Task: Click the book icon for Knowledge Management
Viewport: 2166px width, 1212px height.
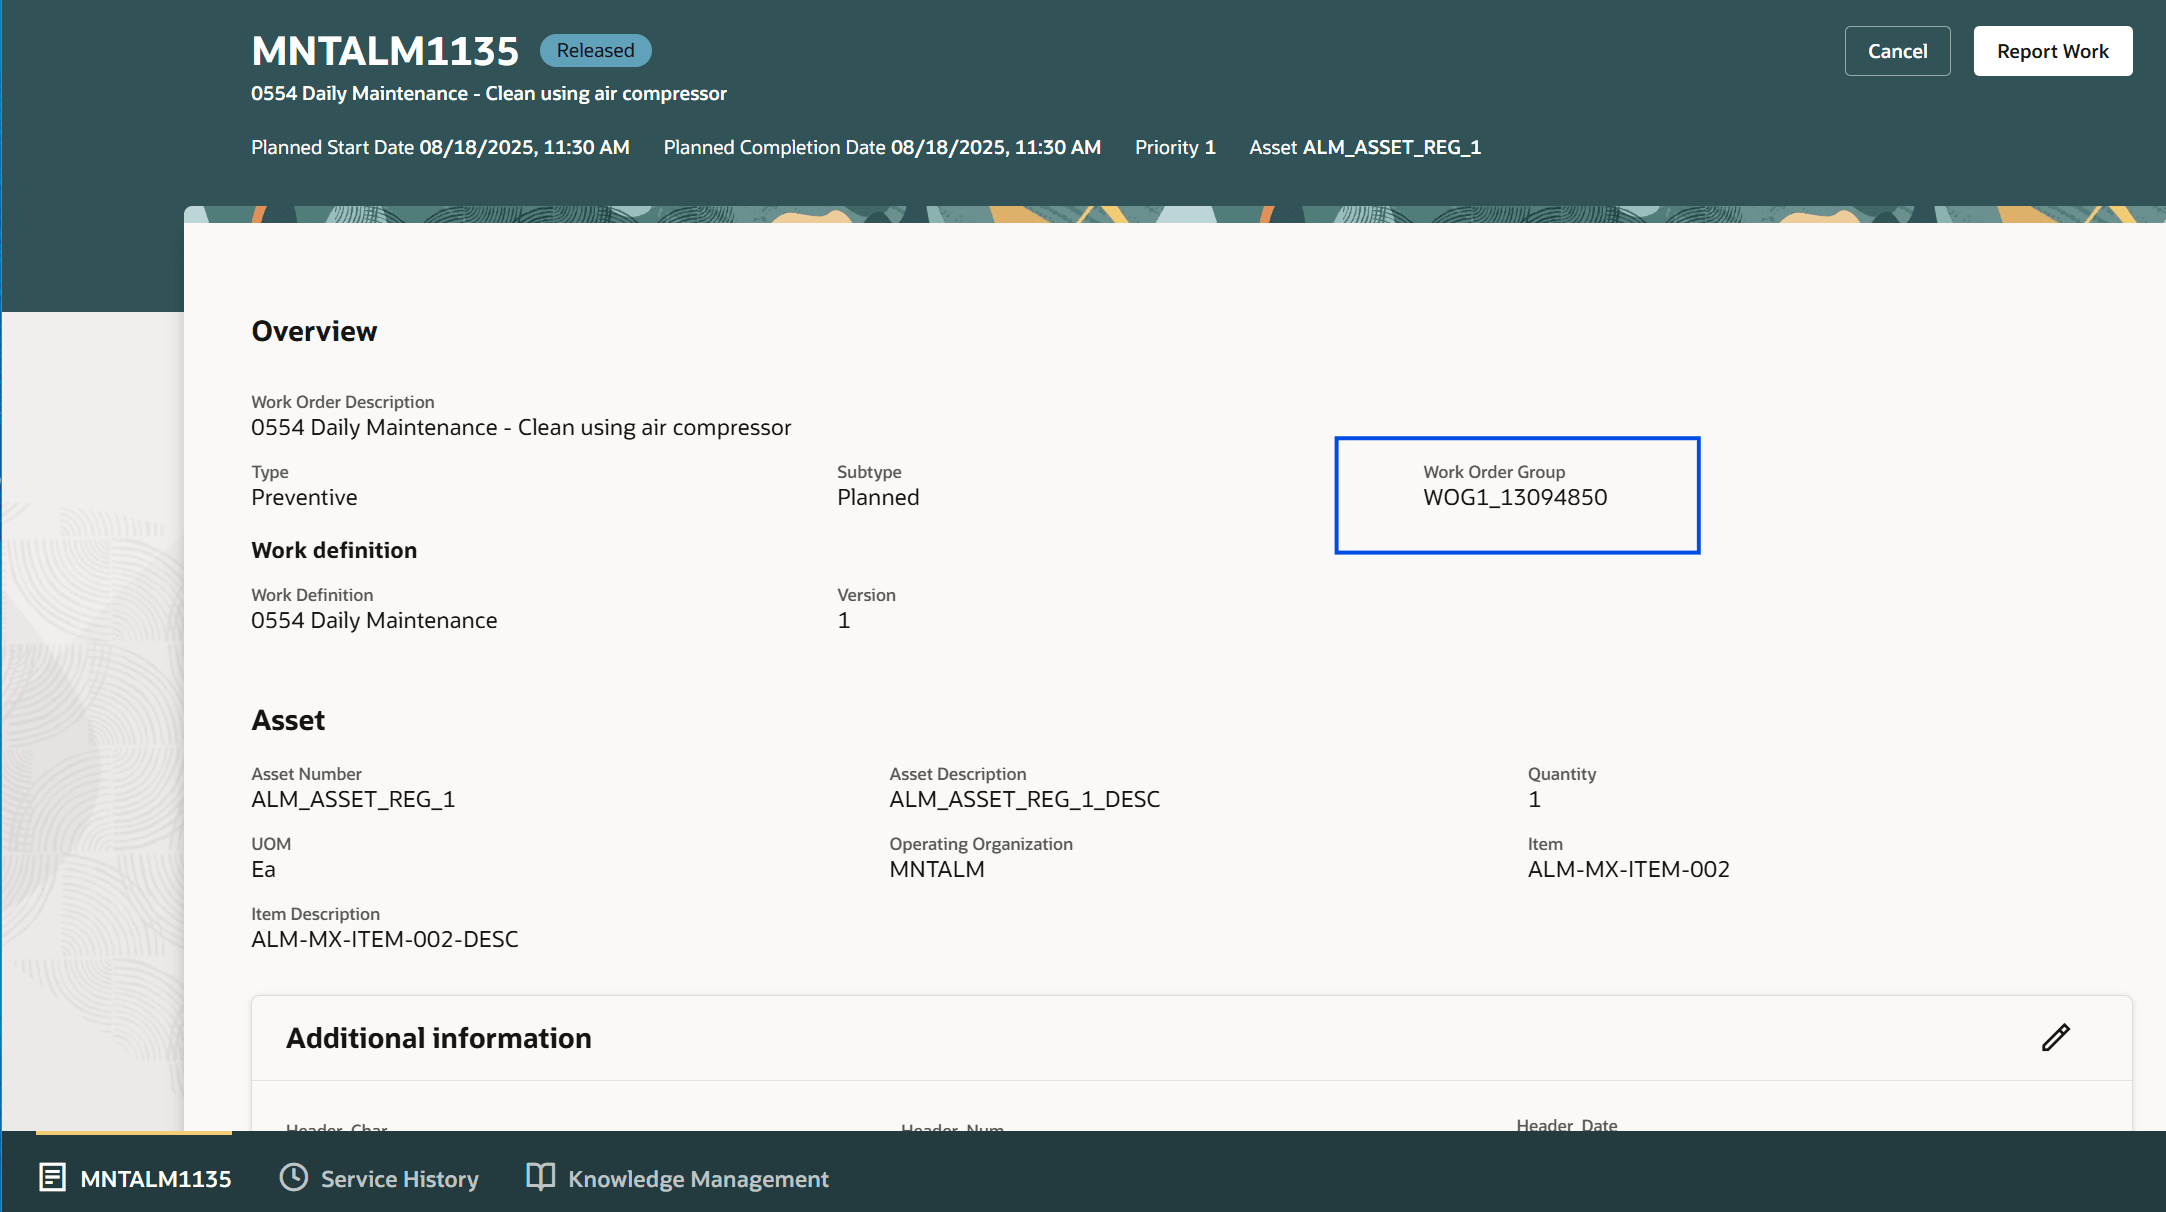Action: pyautogui.click(x=540, y=1177)
